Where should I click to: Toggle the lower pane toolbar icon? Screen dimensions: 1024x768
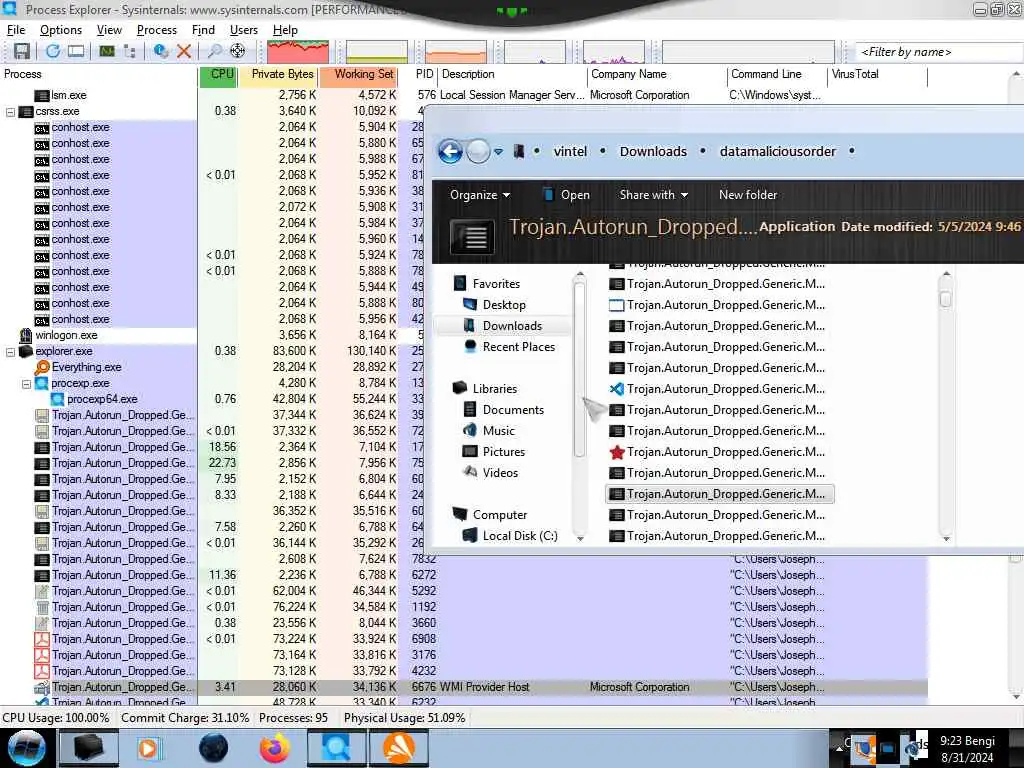tap(76, 51)
